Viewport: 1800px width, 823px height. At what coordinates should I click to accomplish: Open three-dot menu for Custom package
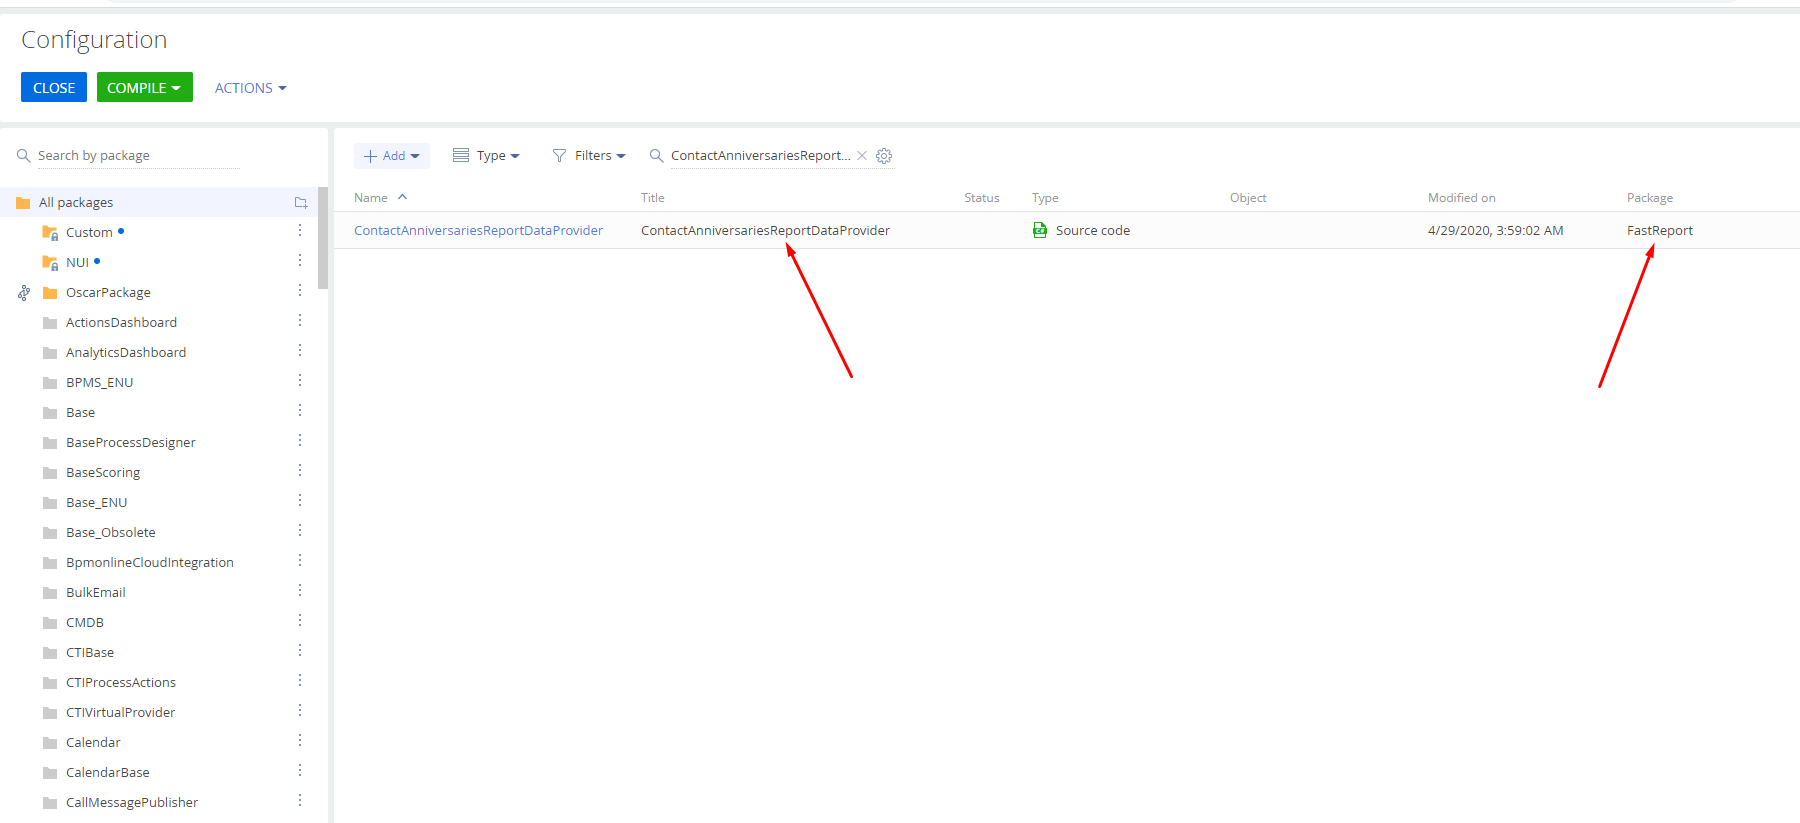(300, 231)
